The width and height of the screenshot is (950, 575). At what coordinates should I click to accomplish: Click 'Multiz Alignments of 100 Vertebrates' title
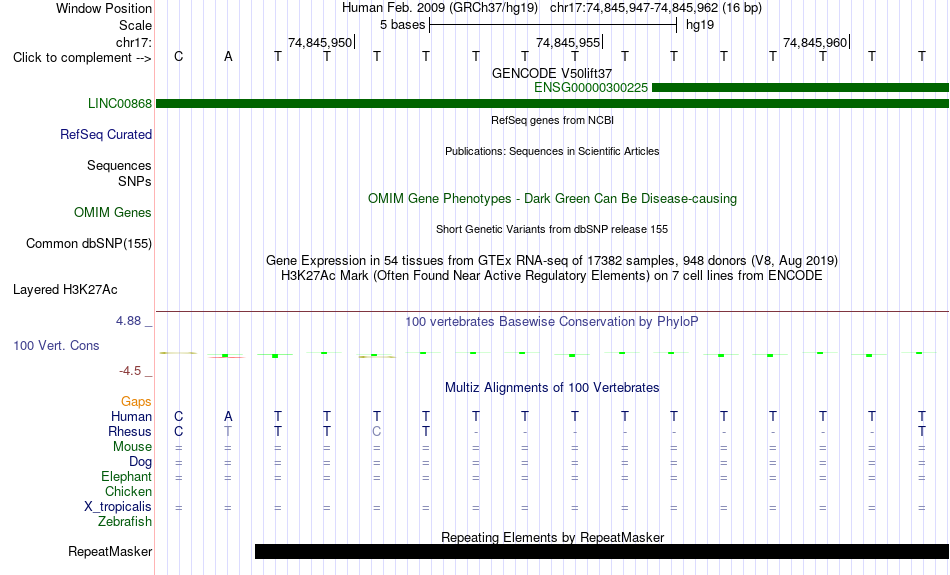tap(552, 388)
